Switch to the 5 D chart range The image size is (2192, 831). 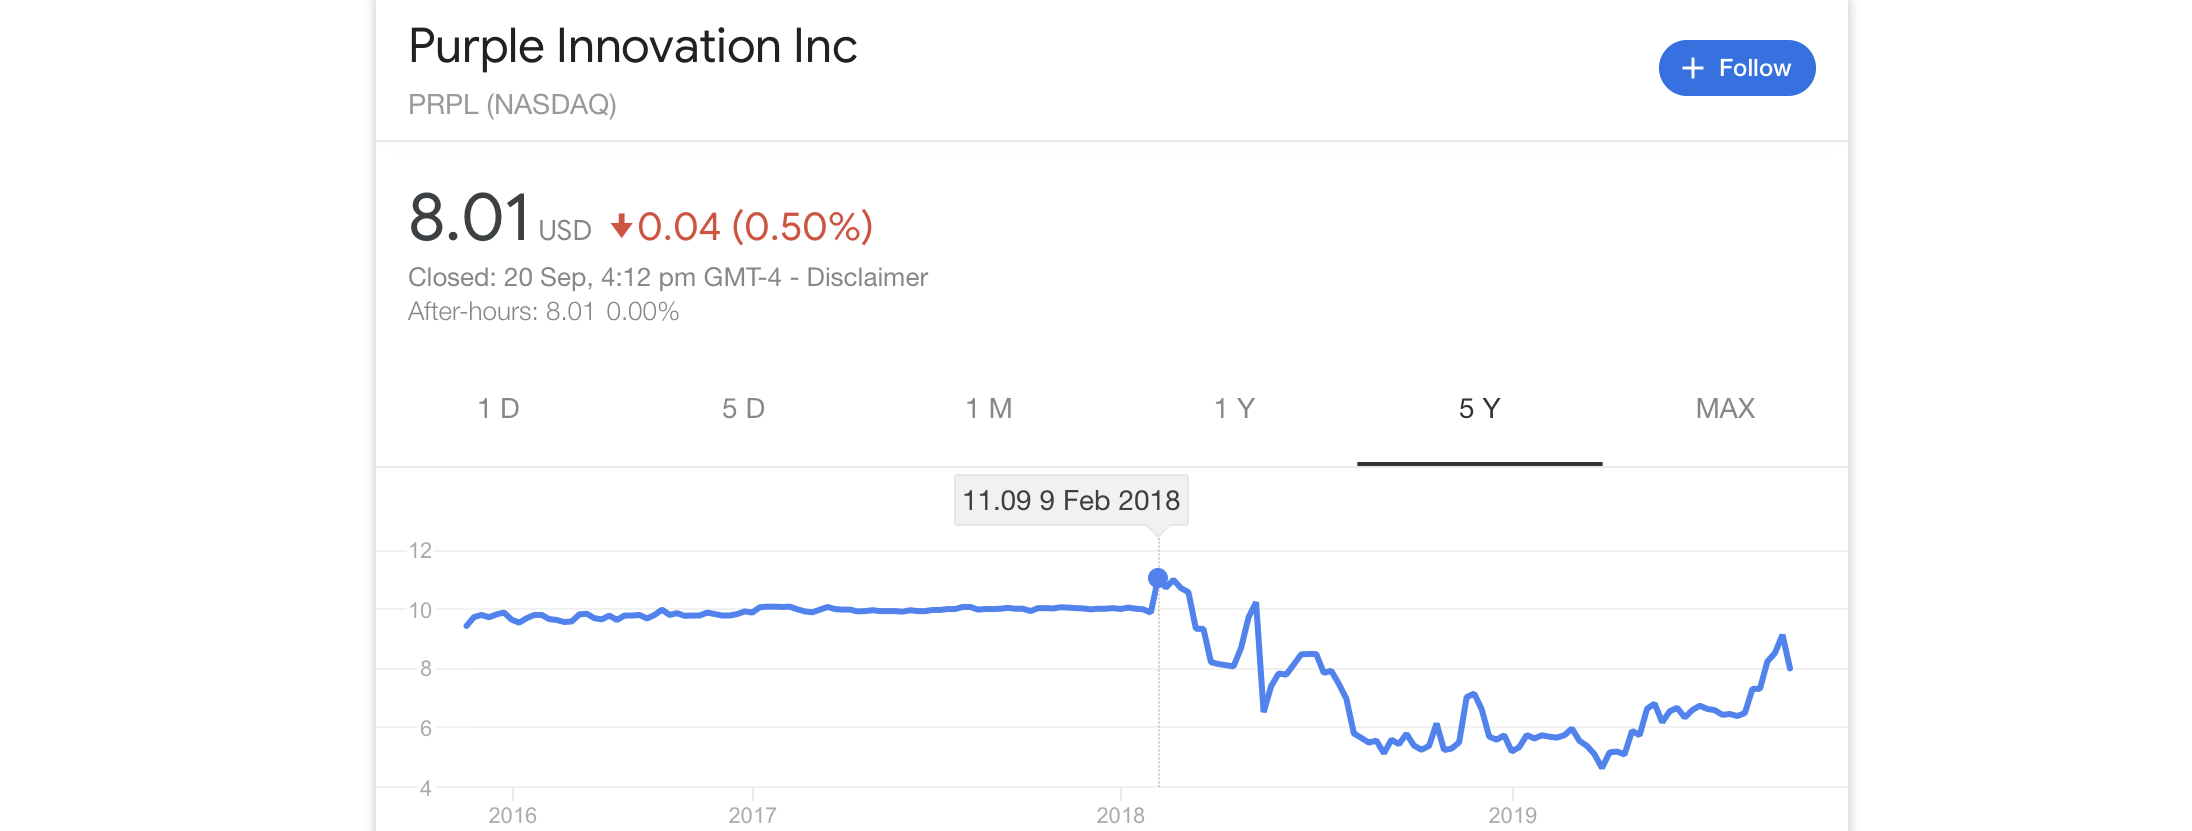[x=743, y=408]
